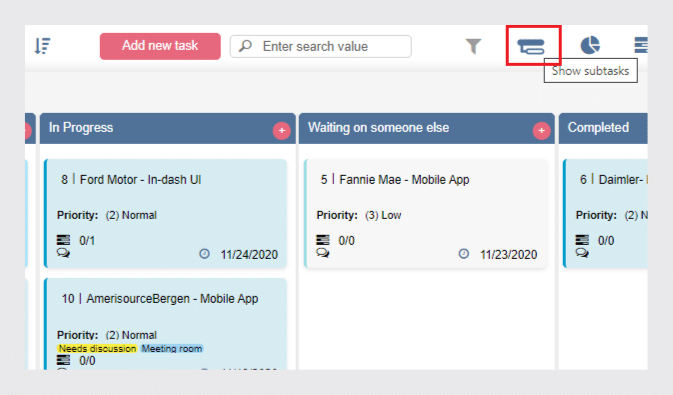Open the AmerisourceBergen - Mobile App card
Image resolution: width=673 pixels, height=395 pixels.
coord(166,324)
